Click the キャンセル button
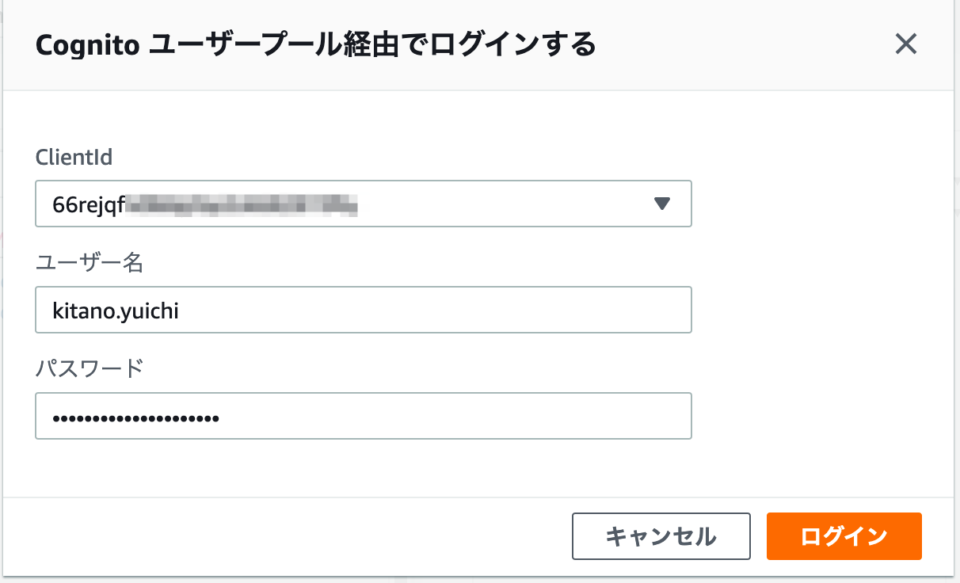960x583 pixels. pyautogui.click(x=661, y=536)
